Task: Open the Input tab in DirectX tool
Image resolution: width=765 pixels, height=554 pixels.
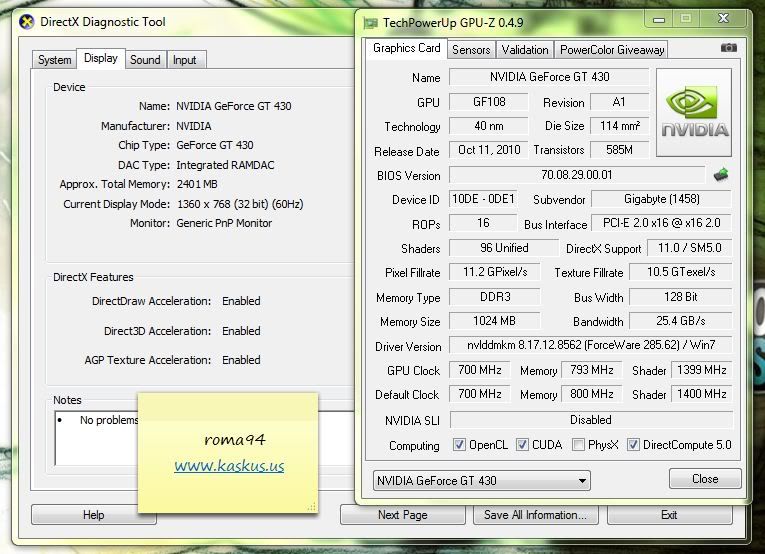Action: coord(185,59)
